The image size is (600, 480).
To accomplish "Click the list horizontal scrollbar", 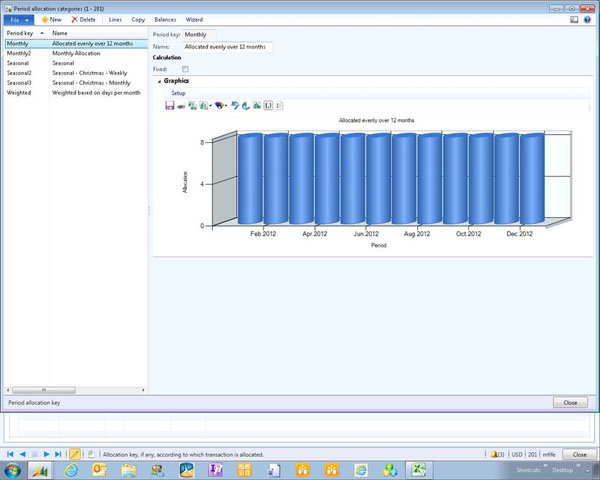I will (44, 390).
